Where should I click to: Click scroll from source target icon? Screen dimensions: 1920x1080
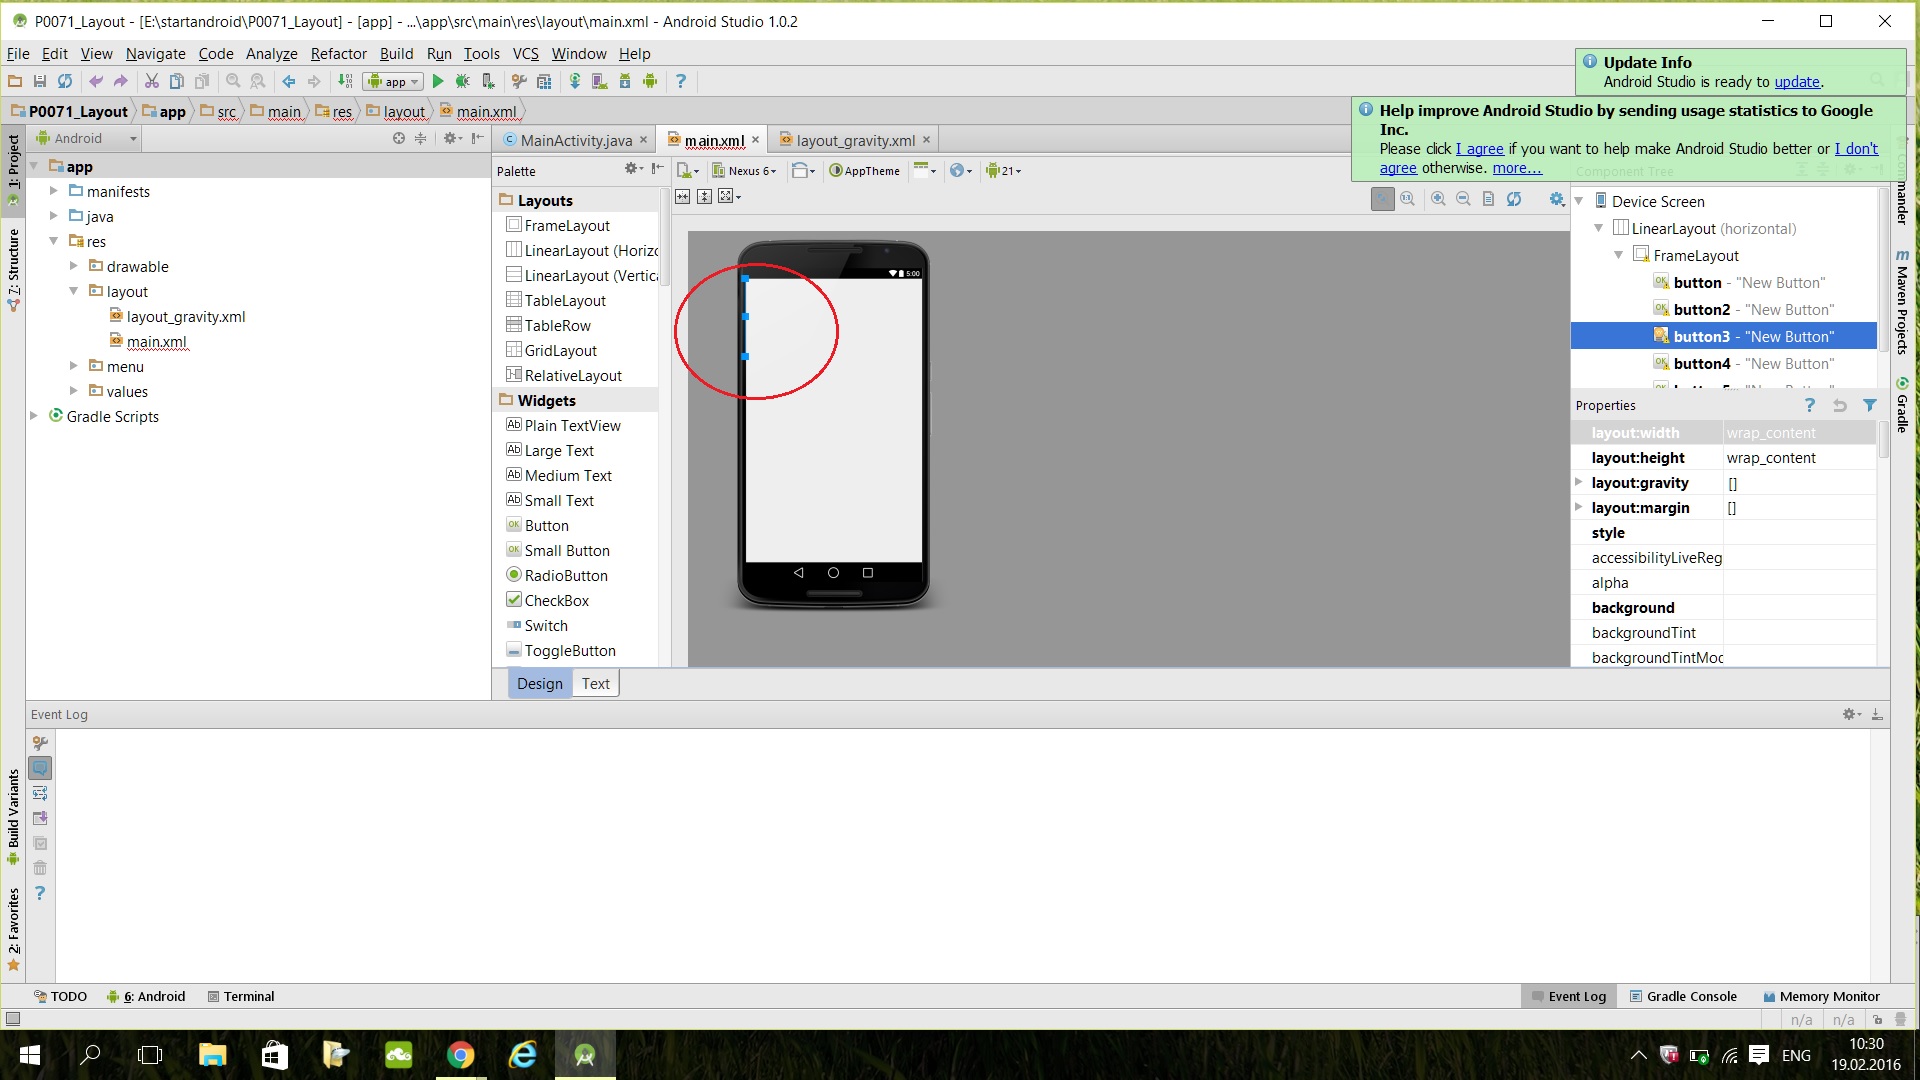point(399,138)
